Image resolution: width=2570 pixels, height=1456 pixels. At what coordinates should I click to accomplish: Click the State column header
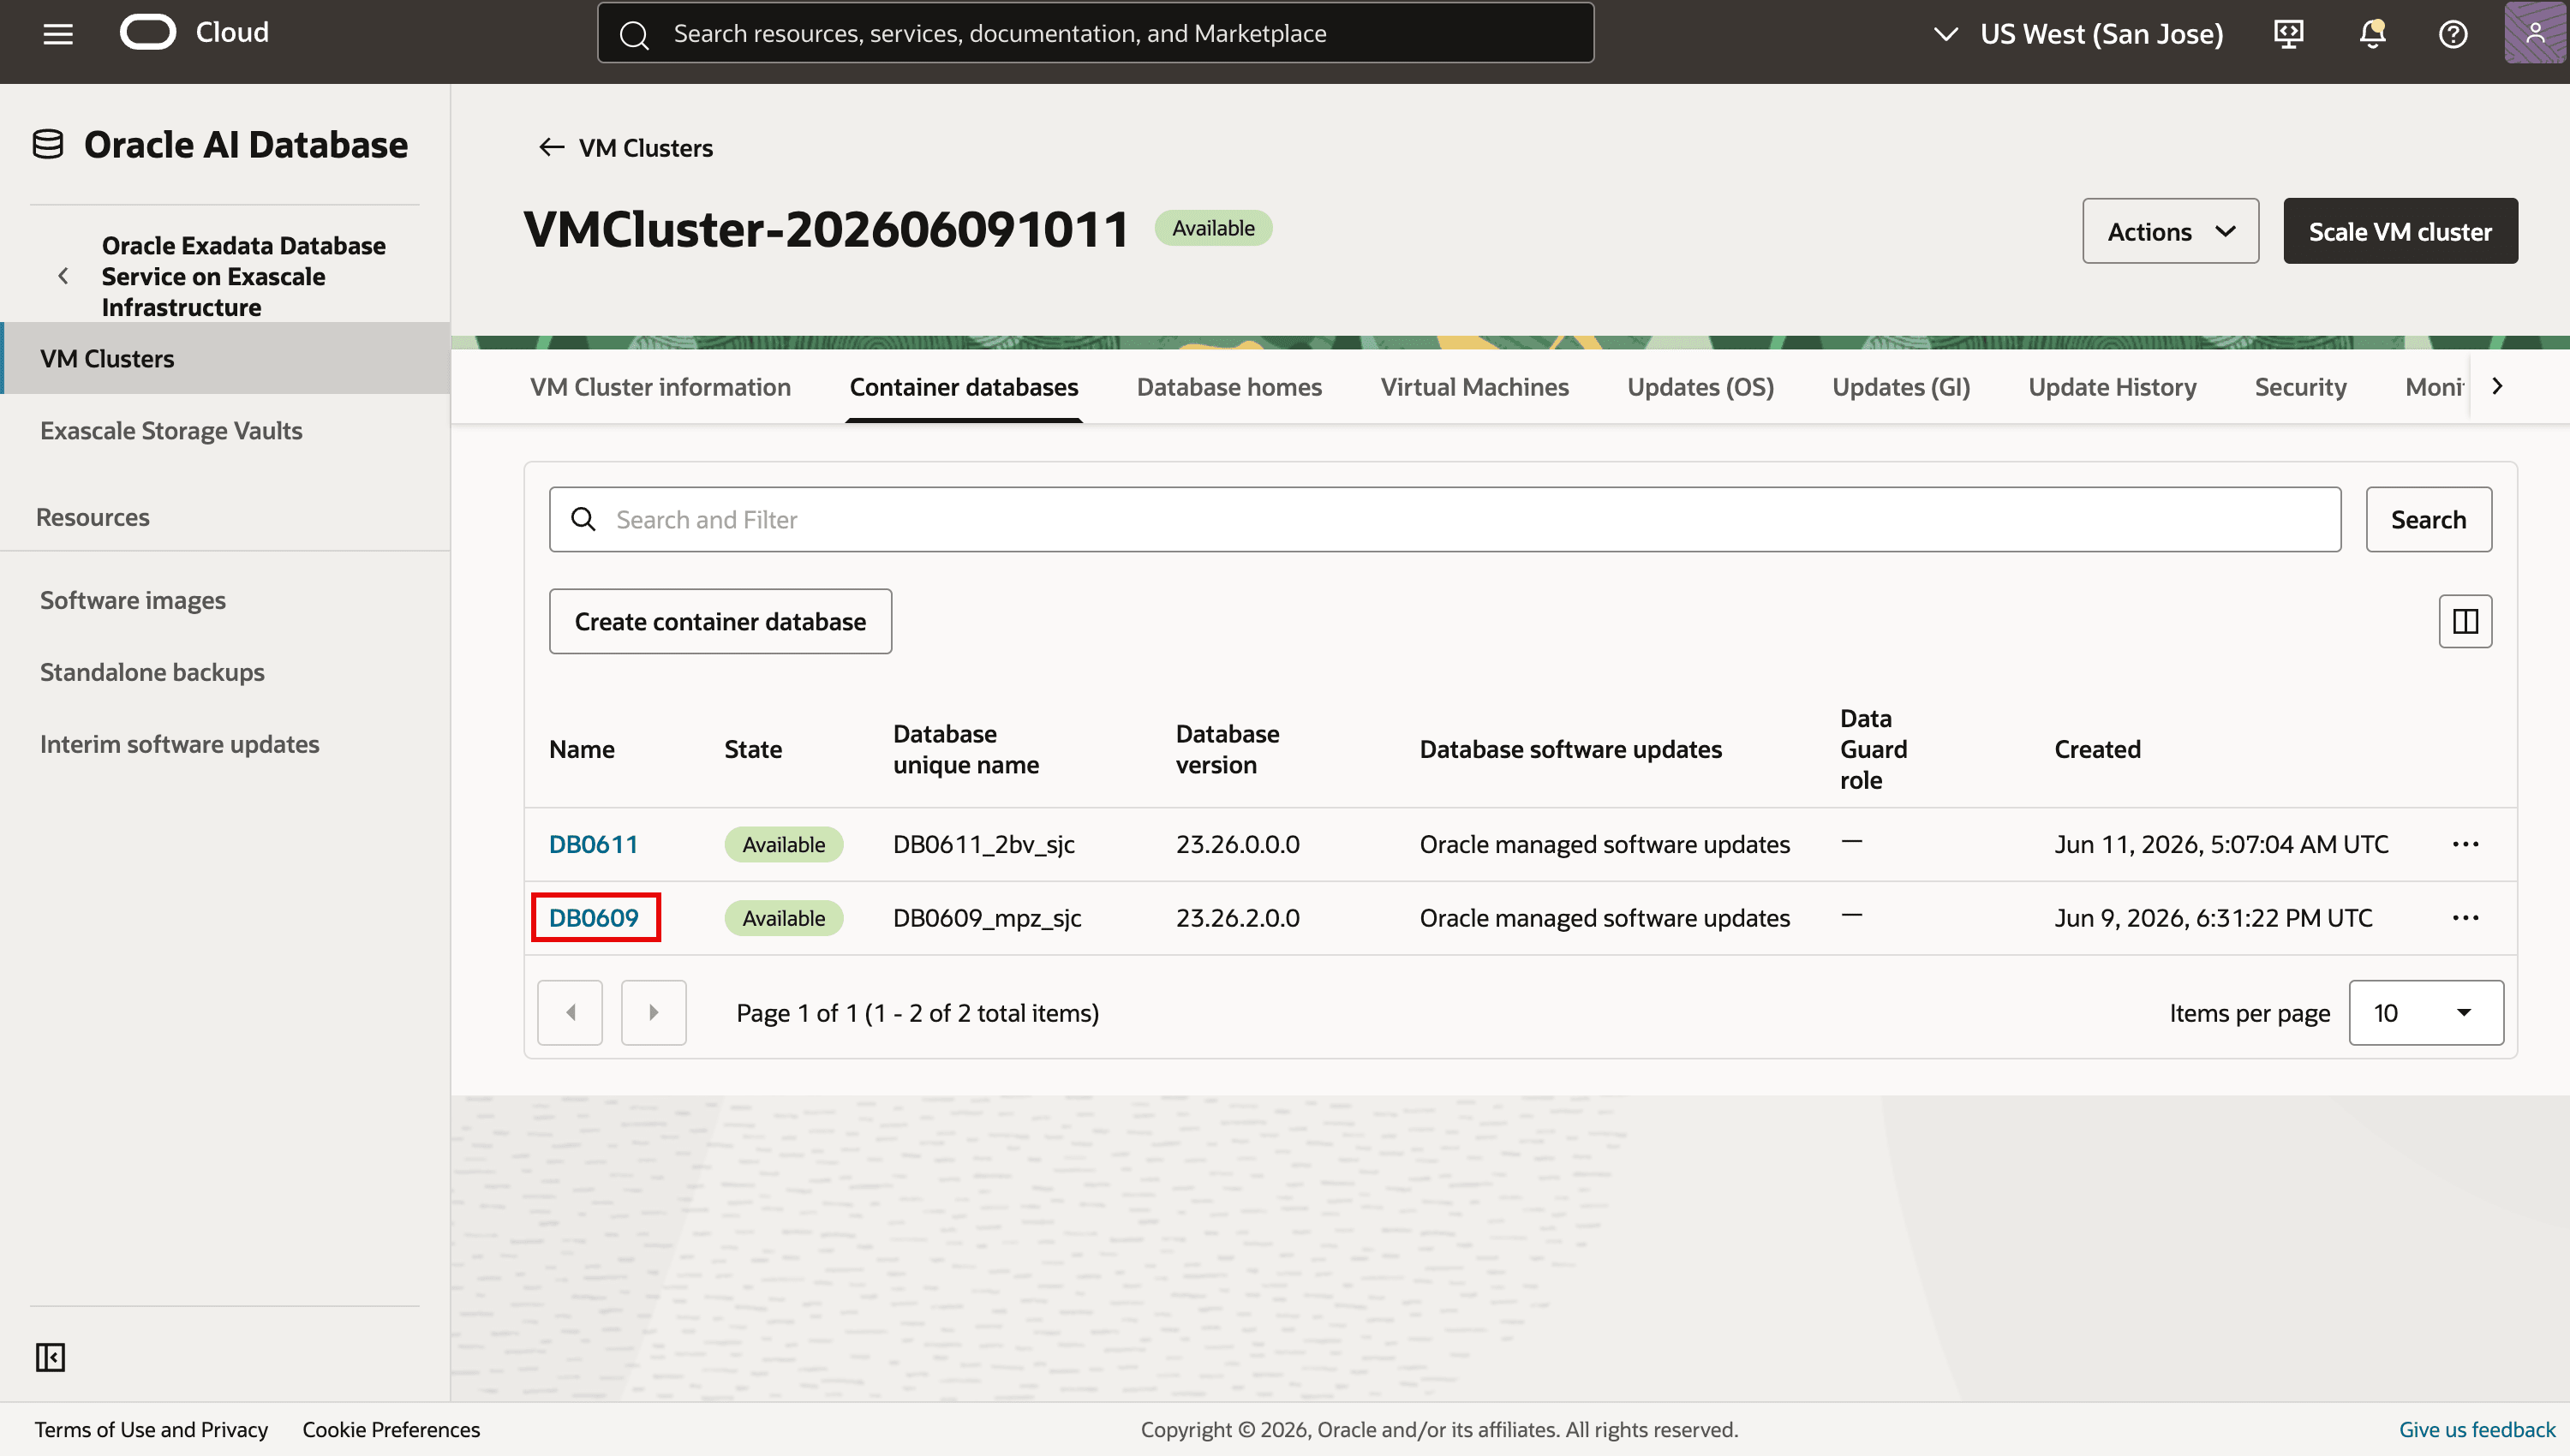pos(753,750)
